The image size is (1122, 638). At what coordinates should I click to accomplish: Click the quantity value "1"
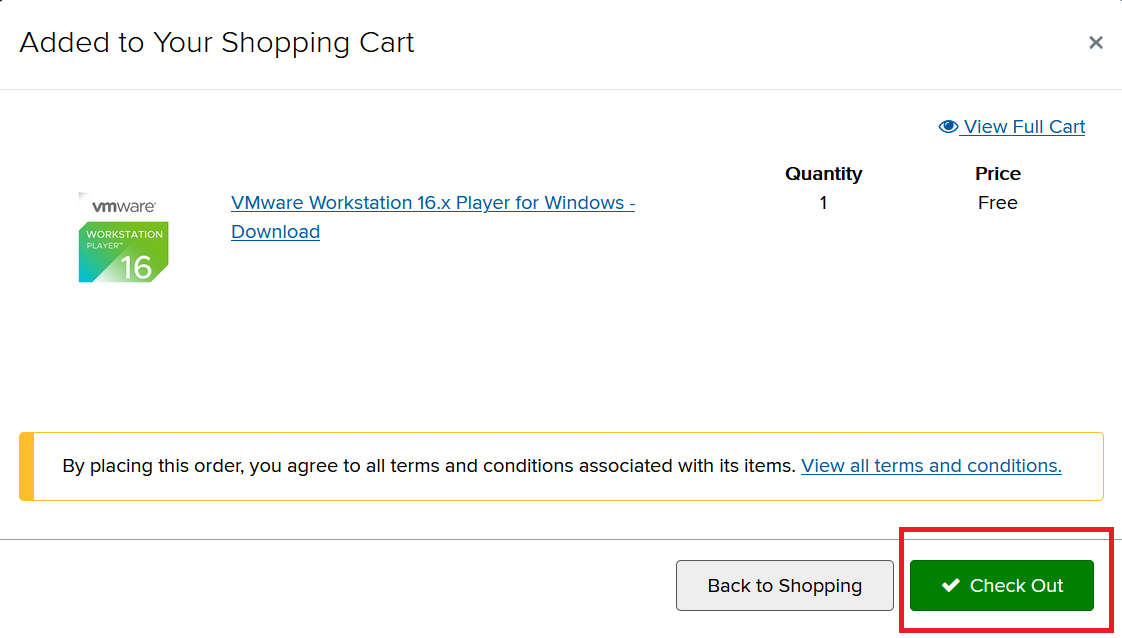coord(823,203)
